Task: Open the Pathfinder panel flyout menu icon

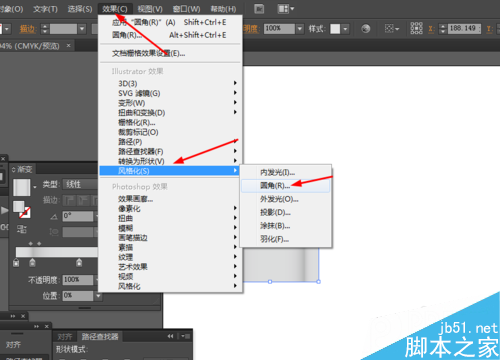Action: pyautogui.click(x=185, y=336)
